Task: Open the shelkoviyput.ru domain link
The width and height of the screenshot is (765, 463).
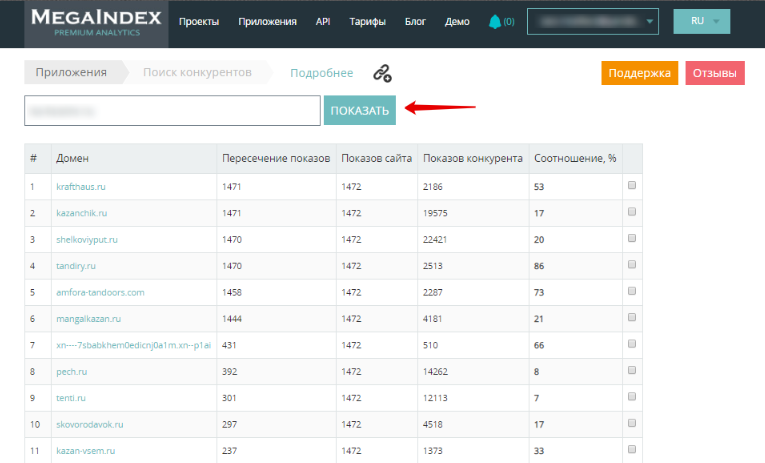Action: click(x=87, y=240)
